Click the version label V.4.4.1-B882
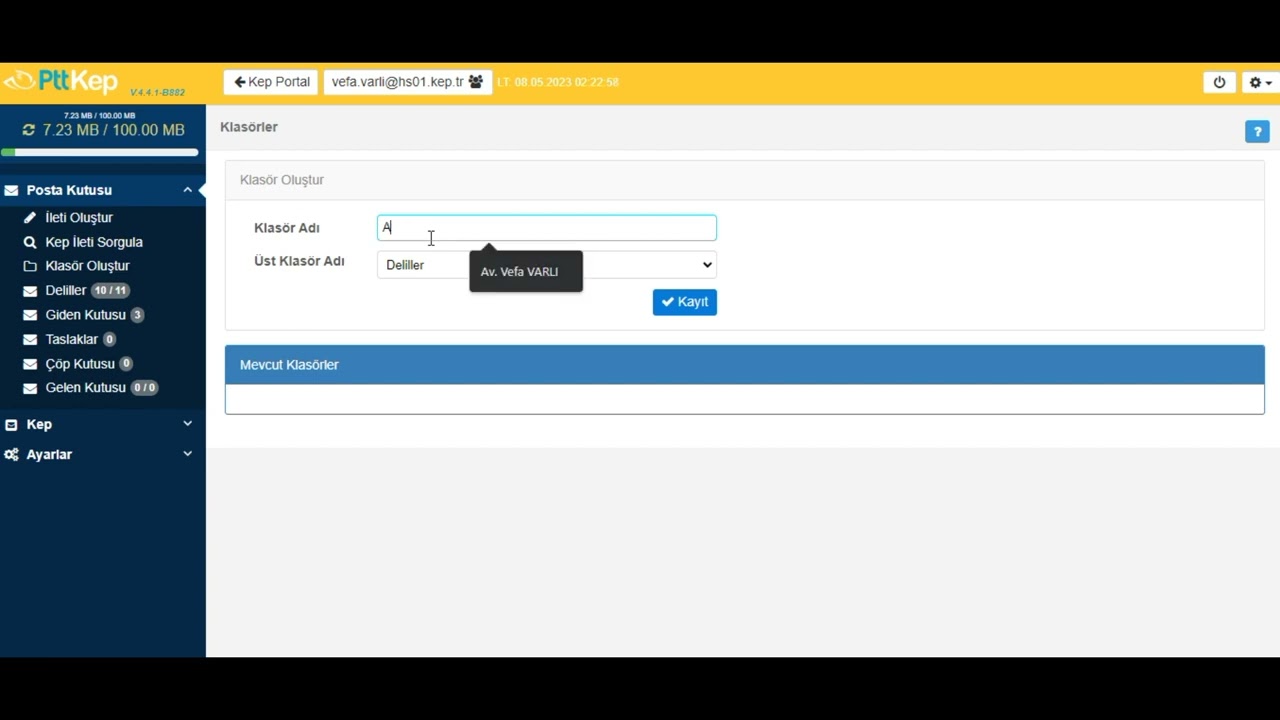The width and height of the screenshot is (1280, 720). pyautogui.click(x=158, y=92)
